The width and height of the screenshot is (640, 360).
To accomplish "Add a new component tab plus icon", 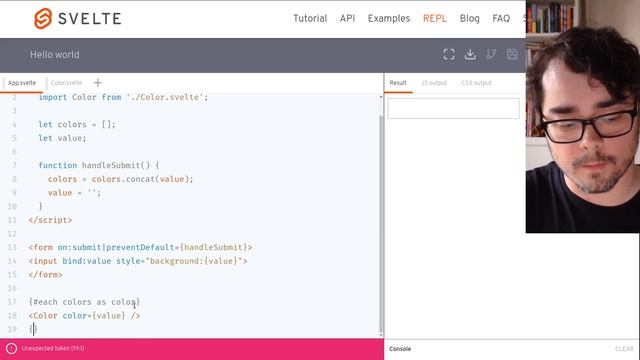I will pos(98,83).
